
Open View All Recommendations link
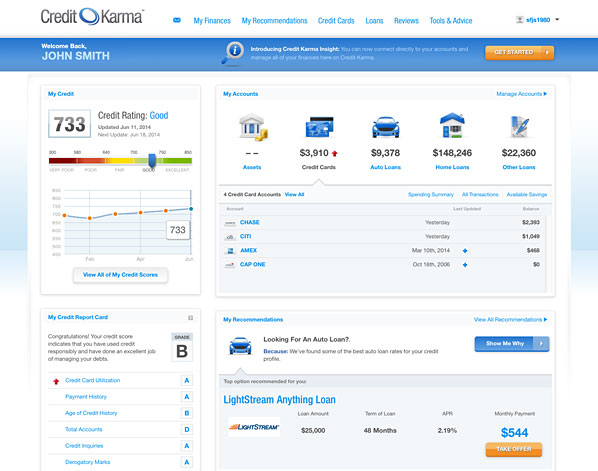[x=510, y=320]
